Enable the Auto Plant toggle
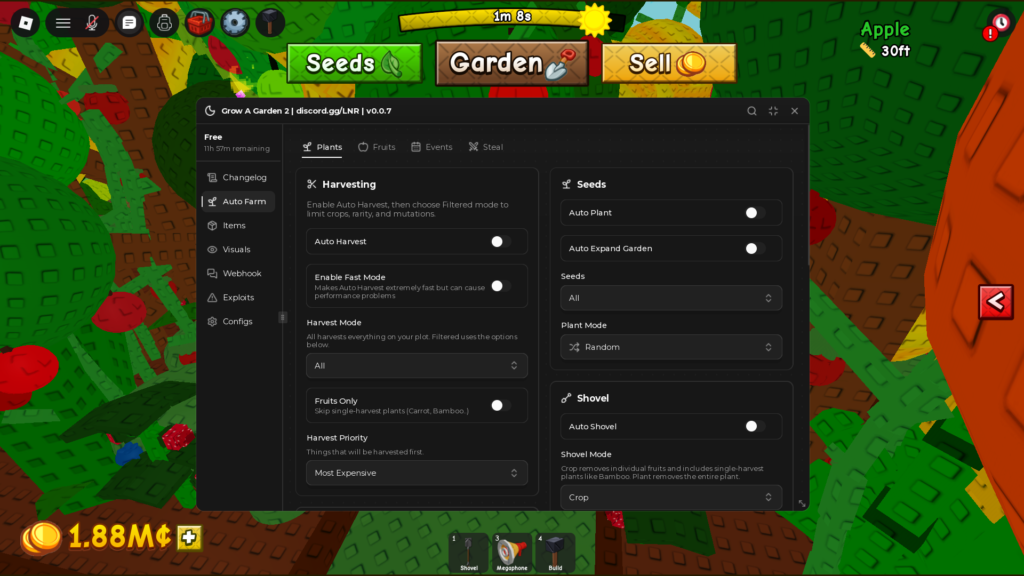1024x576 pixels. 755,213
